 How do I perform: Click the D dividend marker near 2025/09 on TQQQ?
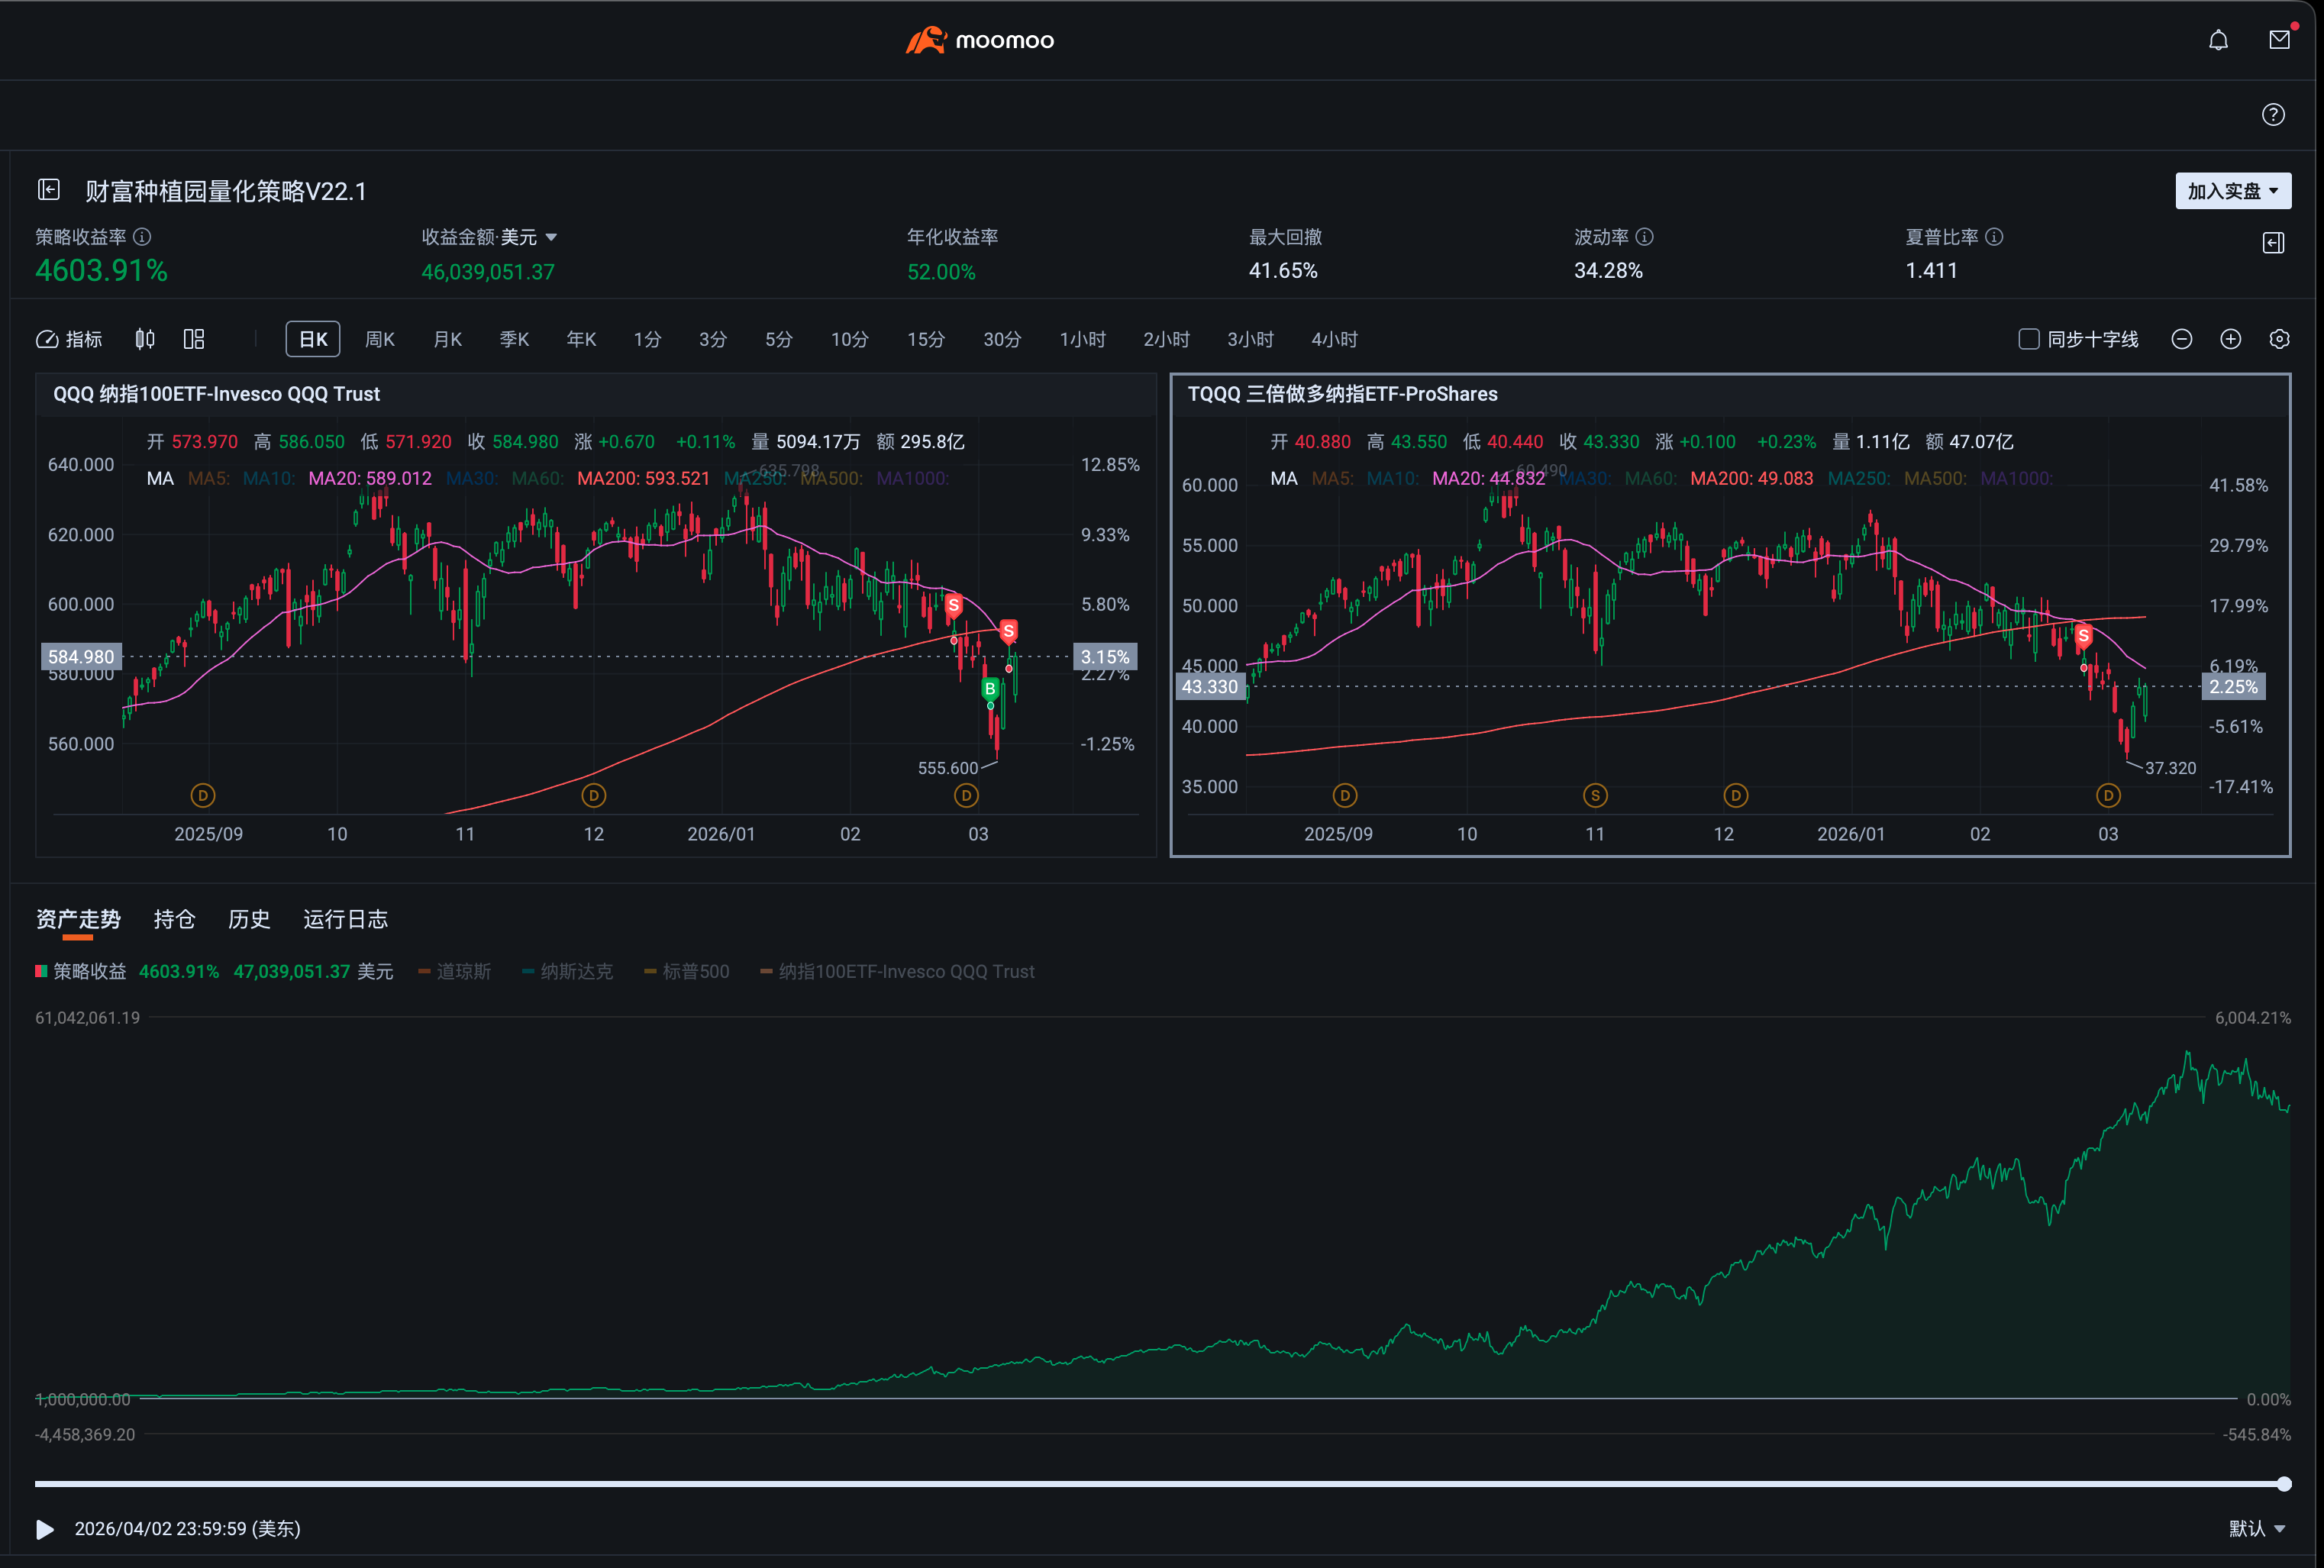click(x=1345, y=796)
